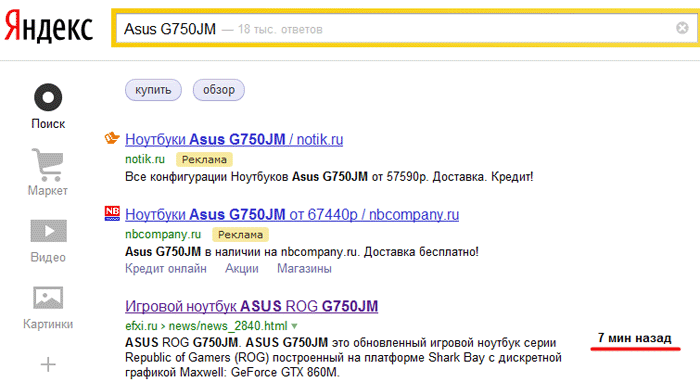Click the Кредит онлайн sitelink
Screen dimensions: 700x382
pos(166,269)
